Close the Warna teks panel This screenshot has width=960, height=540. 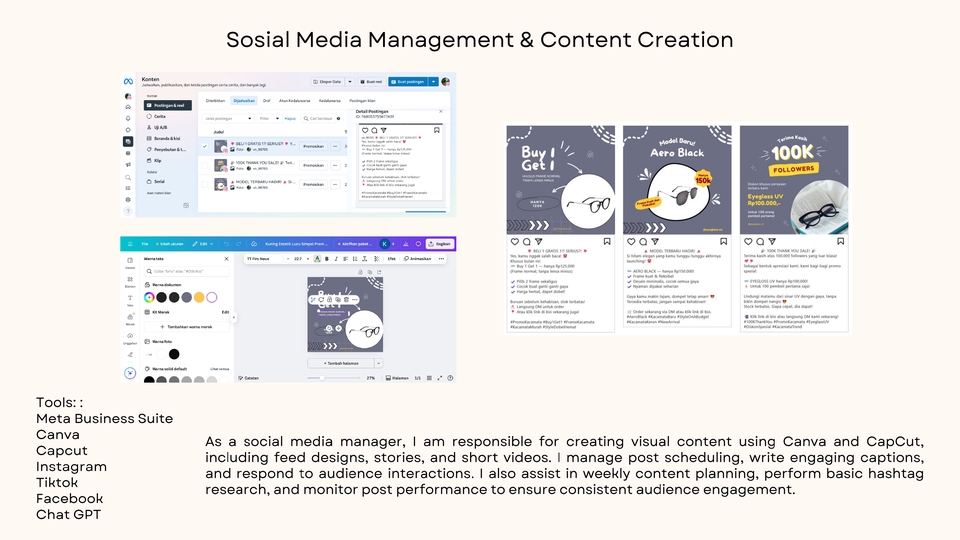[226, 259]
